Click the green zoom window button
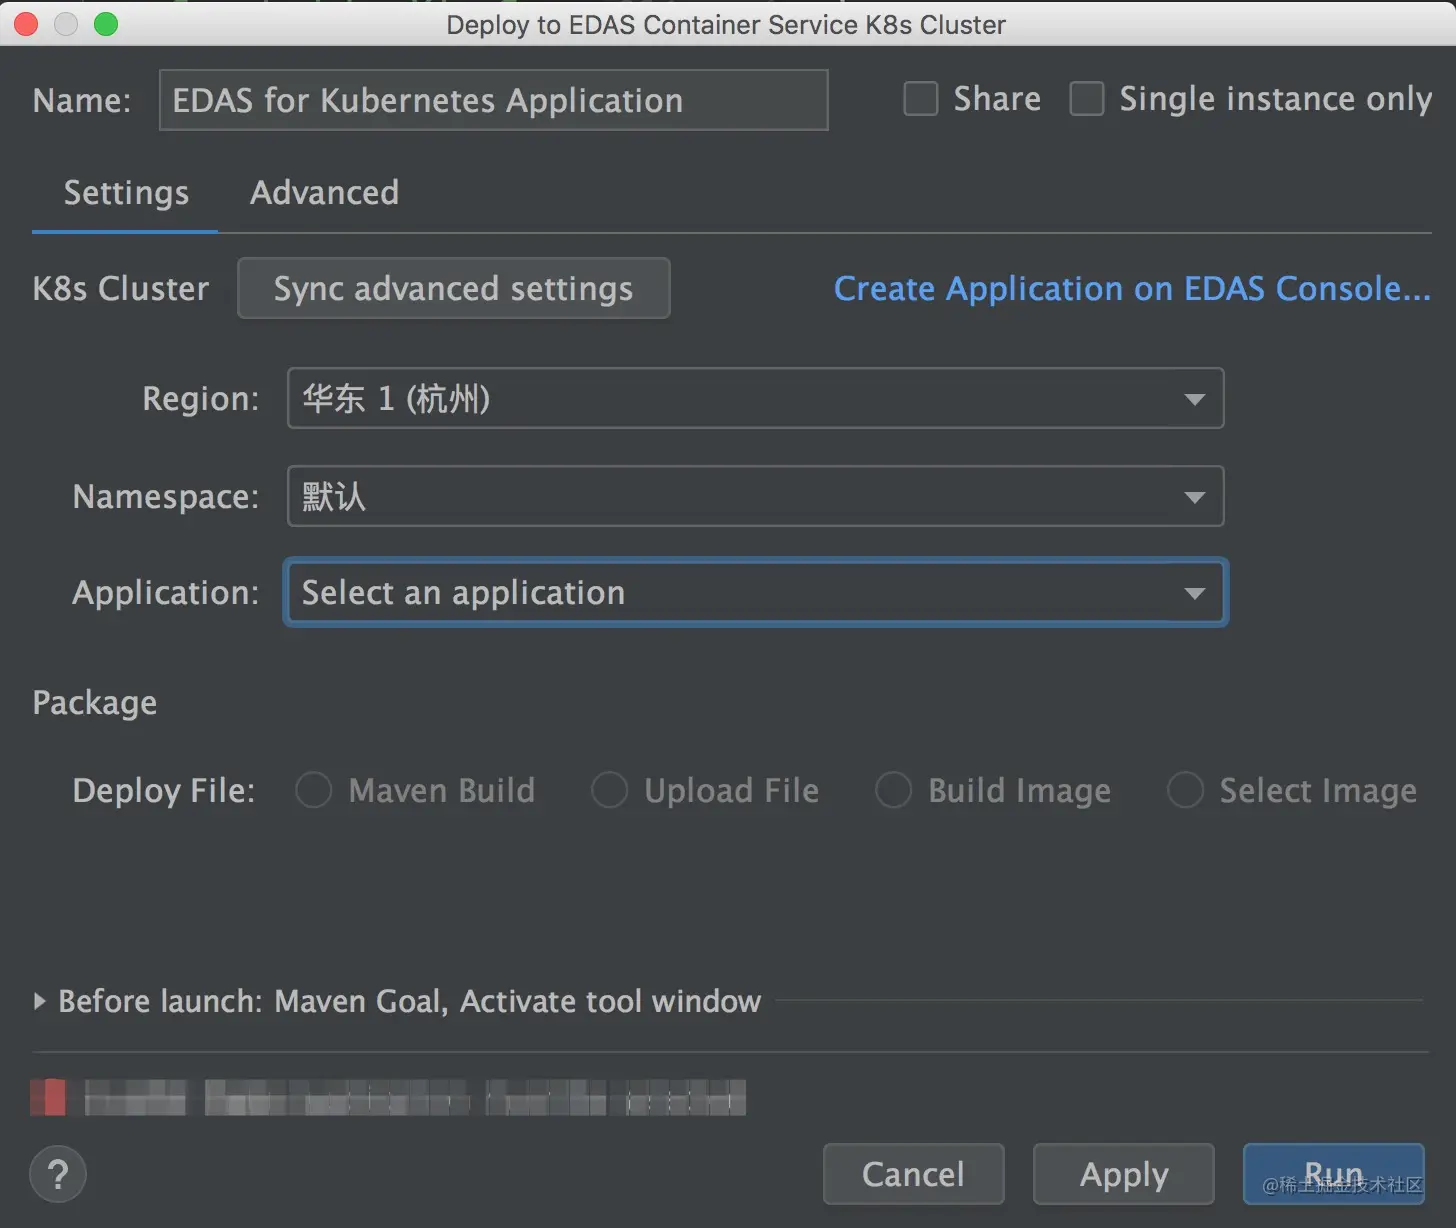Screen dimensions: 1456x1228 point(106,24)
